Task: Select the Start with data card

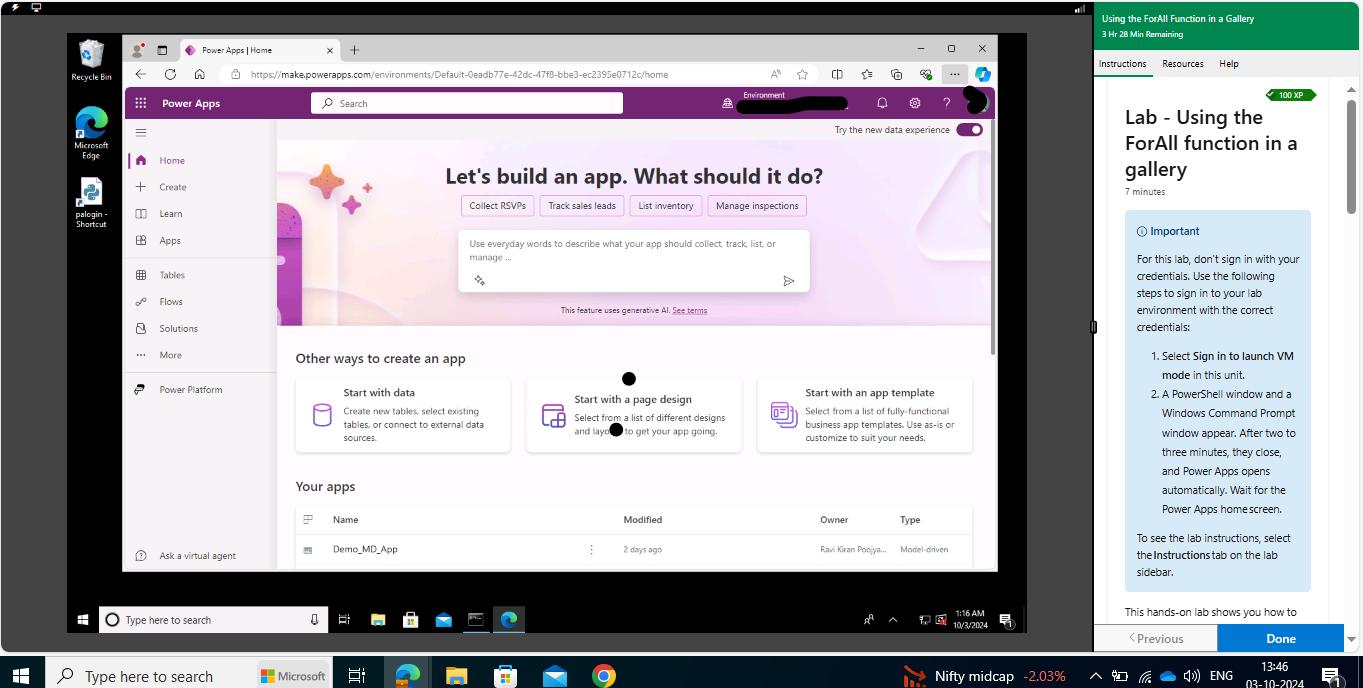Action: point(403,415)
